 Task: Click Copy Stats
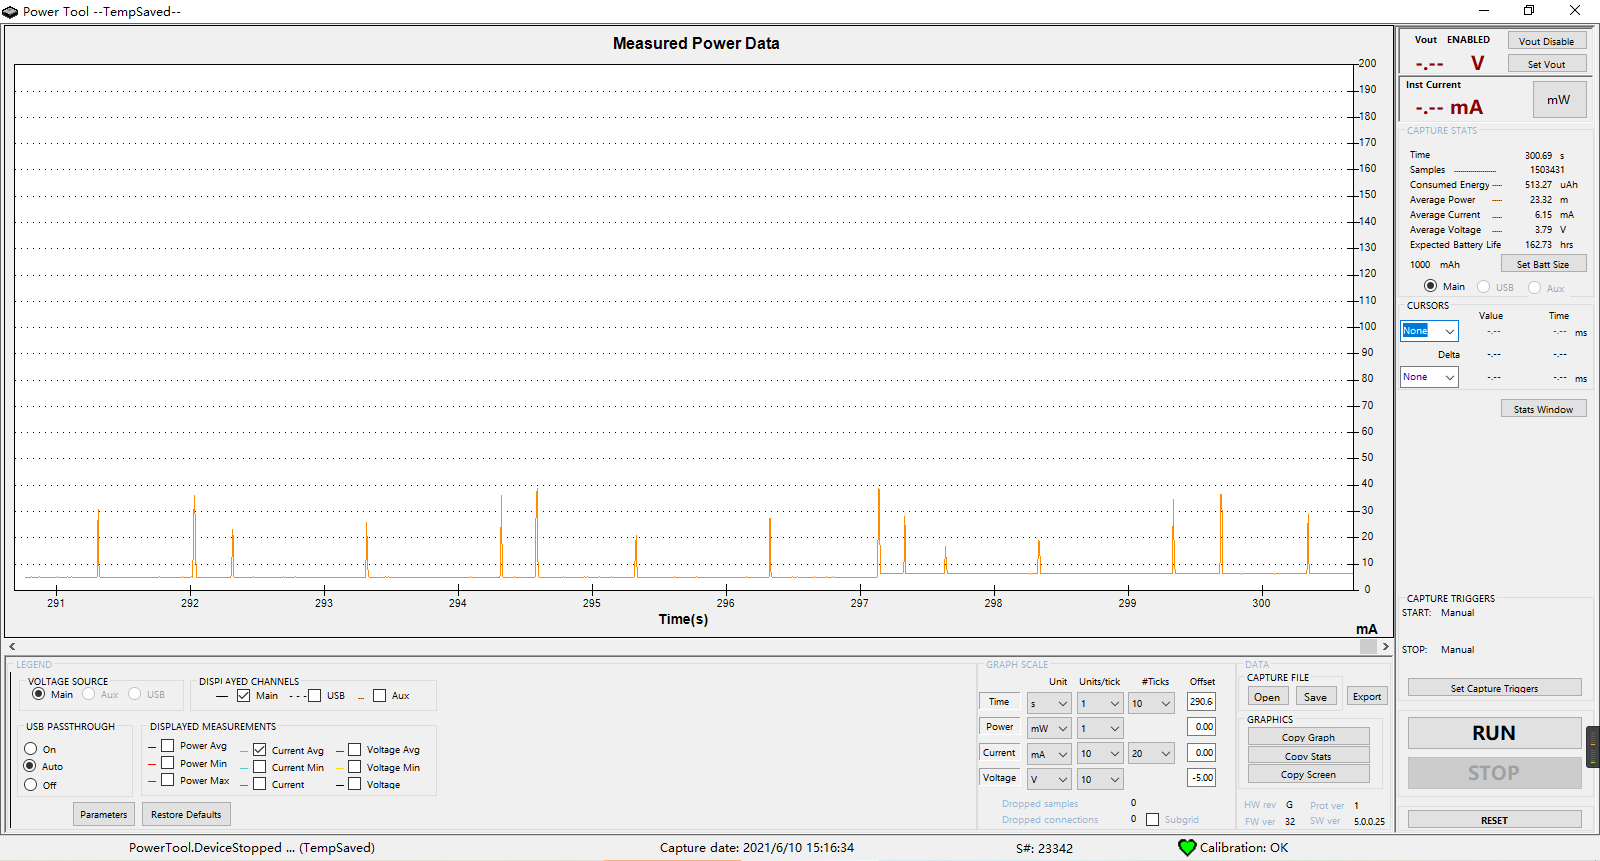tap(1309, 756)
